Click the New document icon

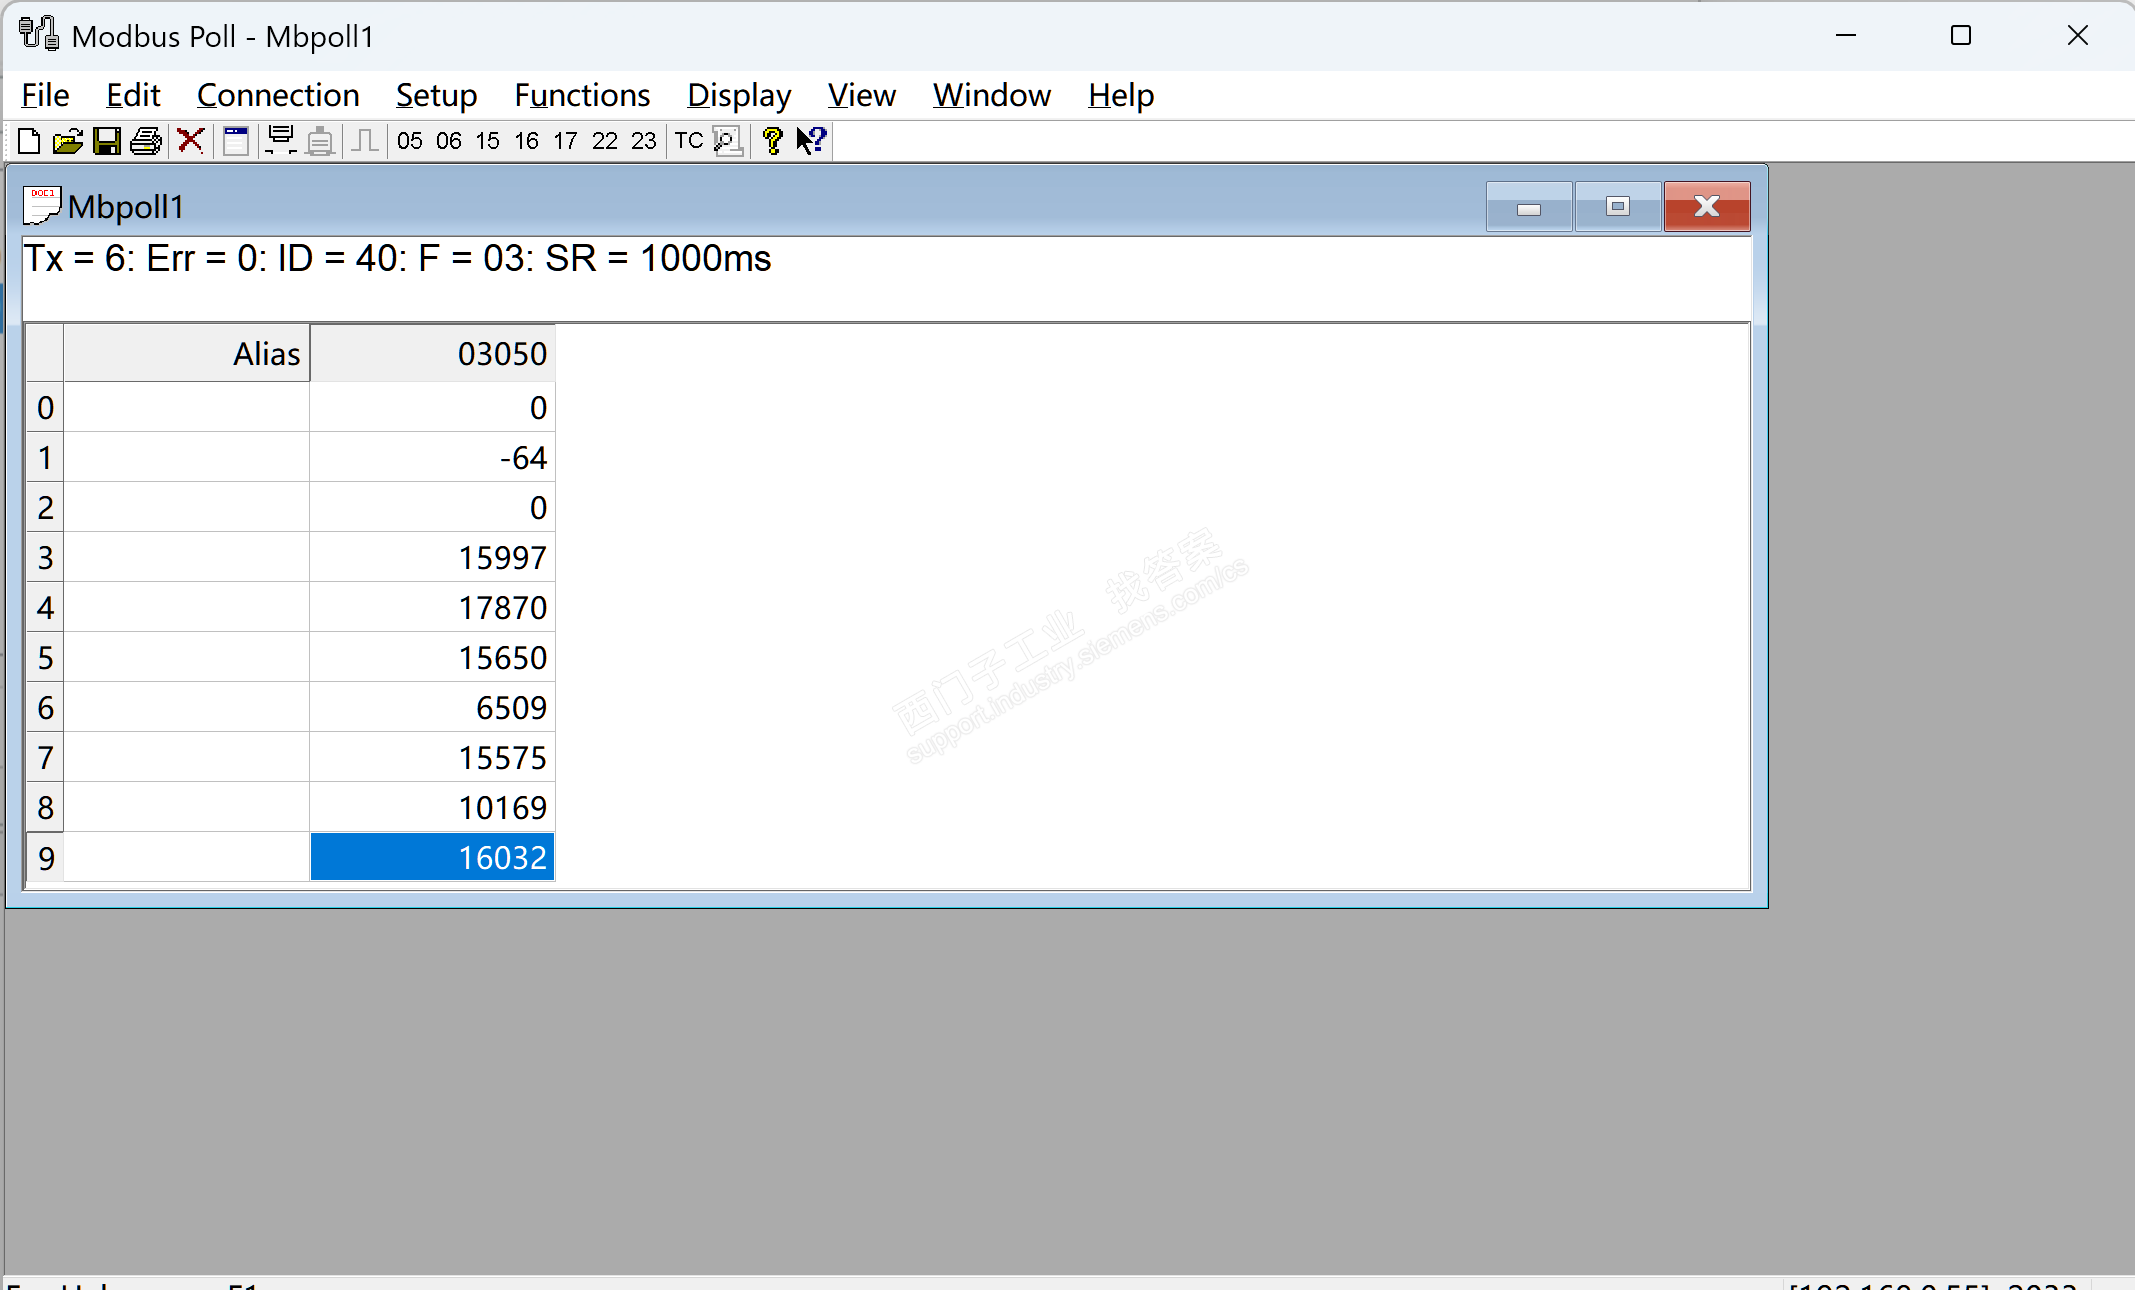29,141
